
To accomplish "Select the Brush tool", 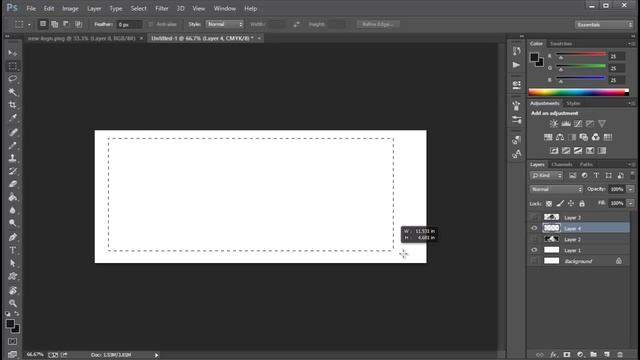I will tap(13, 145).
